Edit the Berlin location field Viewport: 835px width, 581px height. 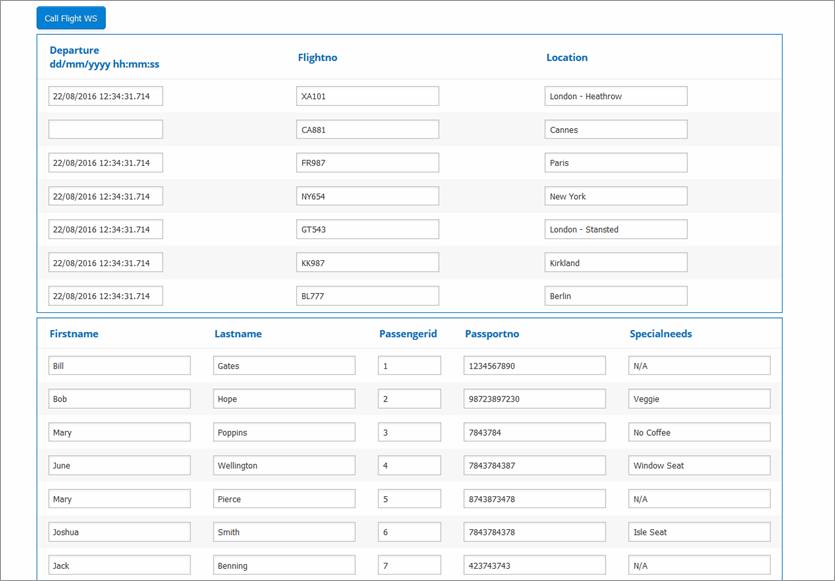point(616,297)
